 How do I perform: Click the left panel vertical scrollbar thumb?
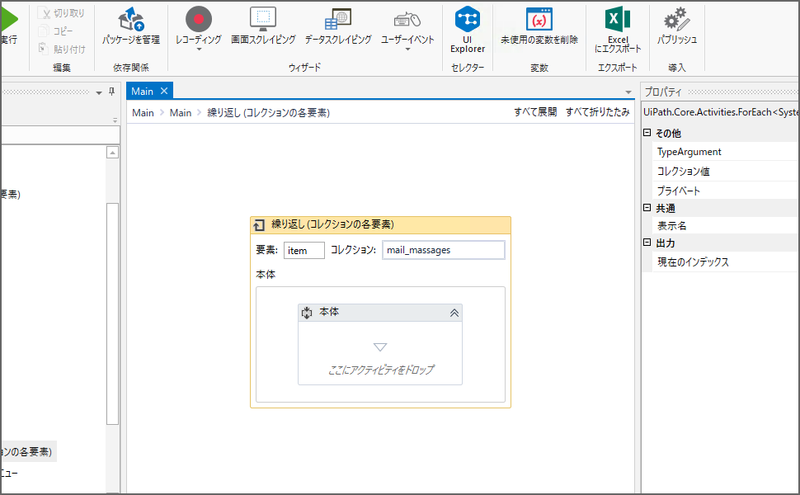[112, 314]
